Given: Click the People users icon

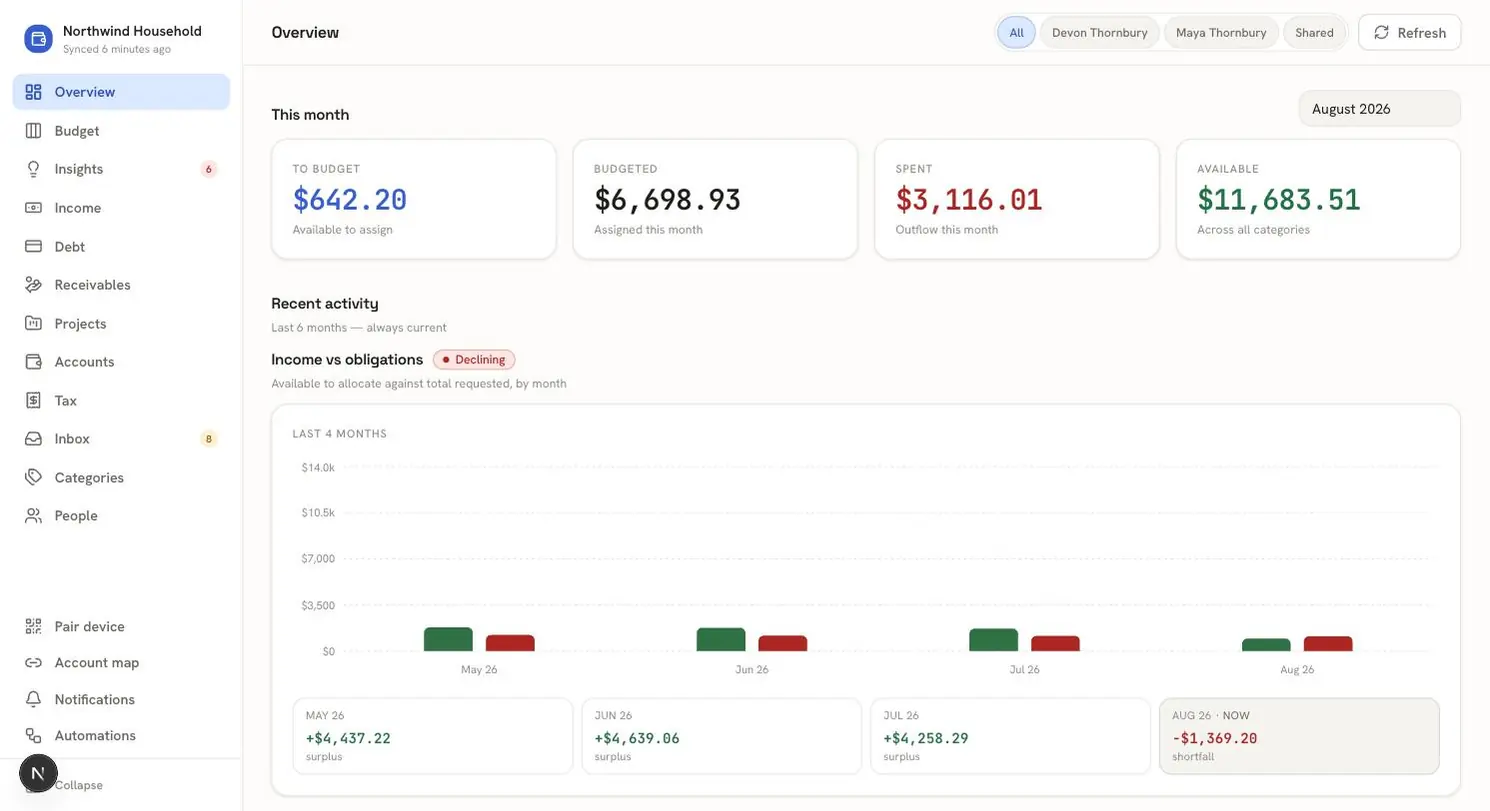Looking at the screenshot, I should pyautogui.click(x=33, y=516).
